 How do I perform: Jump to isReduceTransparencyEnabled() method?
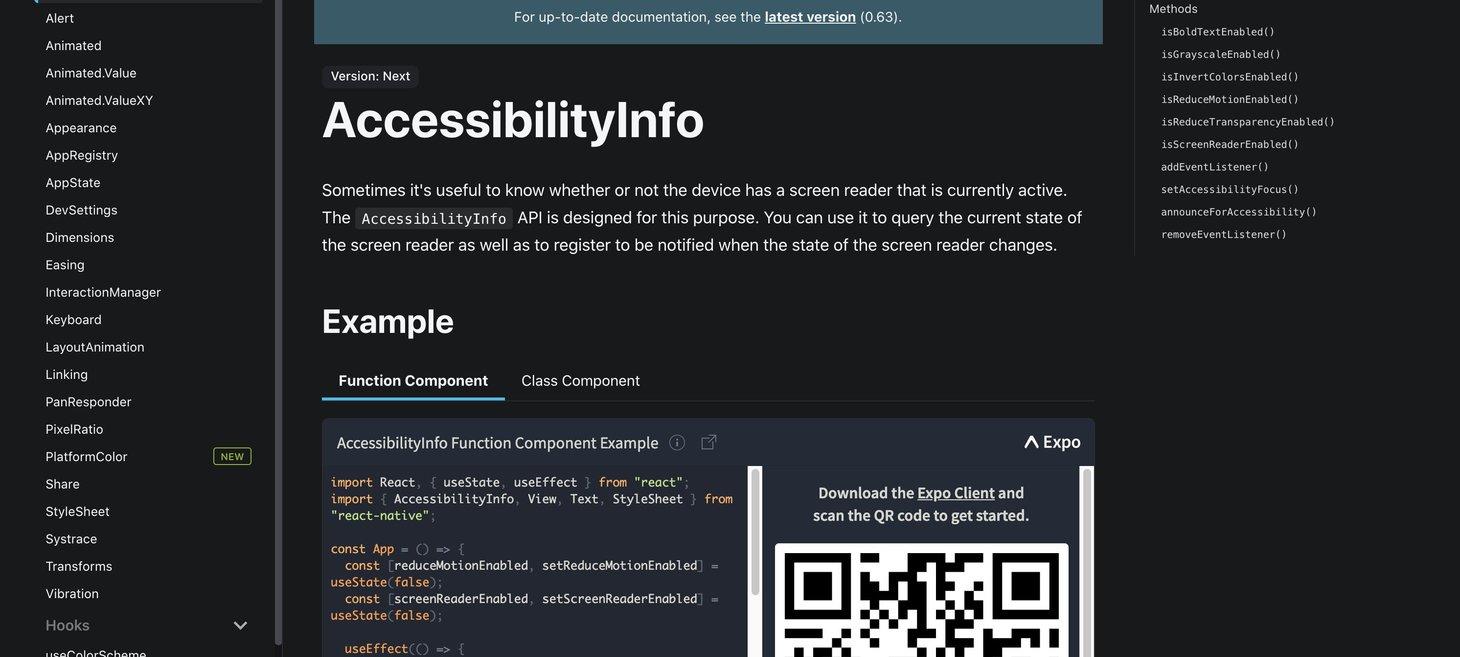coord(1248,122)
